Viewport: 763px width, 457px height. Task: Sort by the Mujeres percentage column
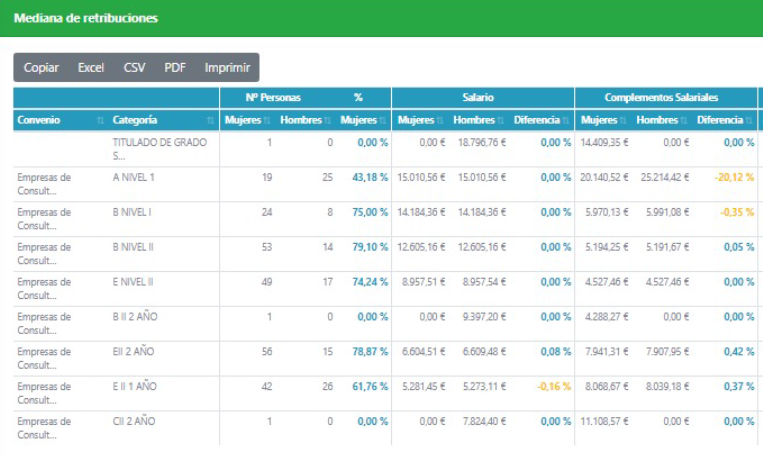(383, 121)
